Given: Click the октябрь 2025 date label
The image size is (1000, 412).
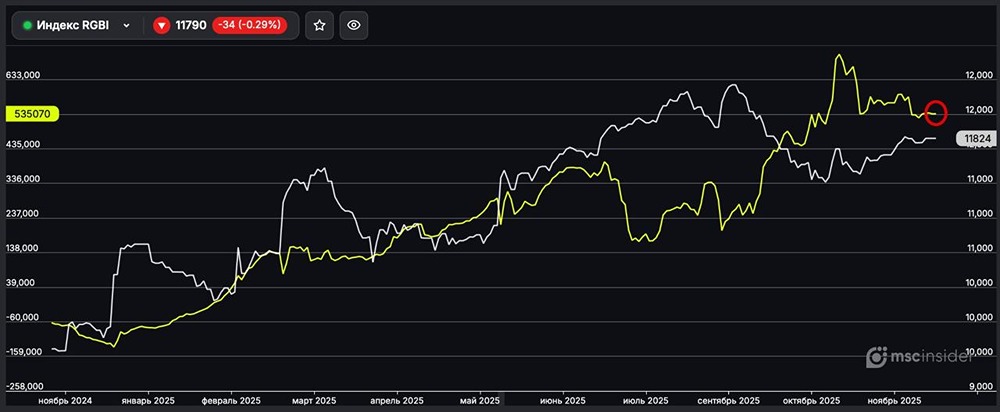Looking at the screenshot, I should point(811,400).
